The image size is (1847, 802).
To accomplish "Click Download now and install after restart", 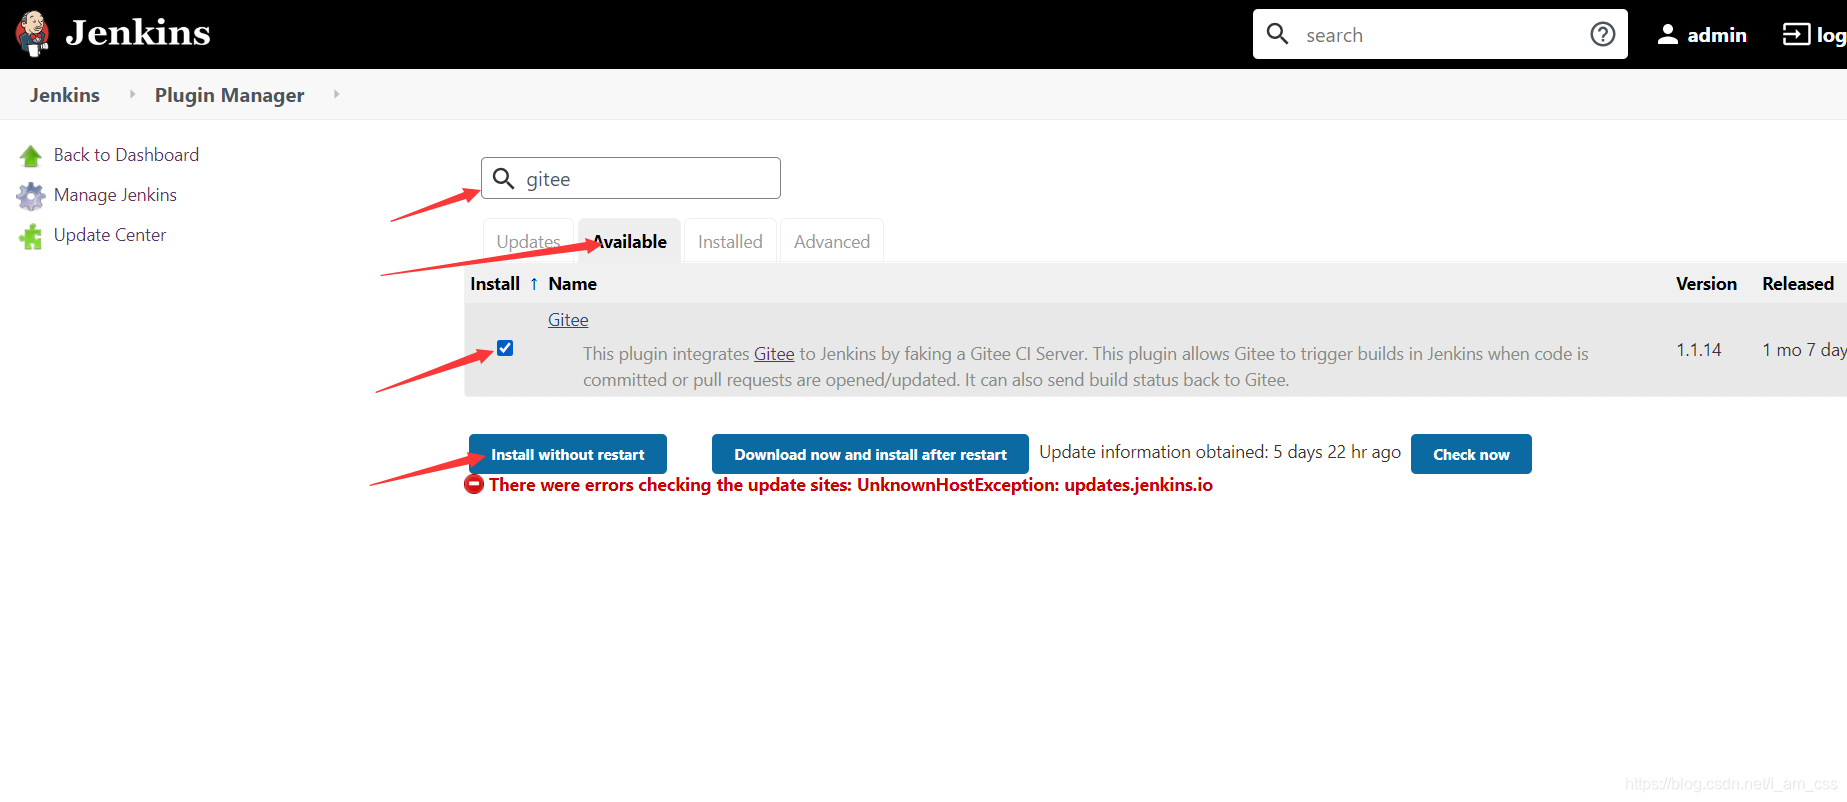I will (x=870, y=454).
